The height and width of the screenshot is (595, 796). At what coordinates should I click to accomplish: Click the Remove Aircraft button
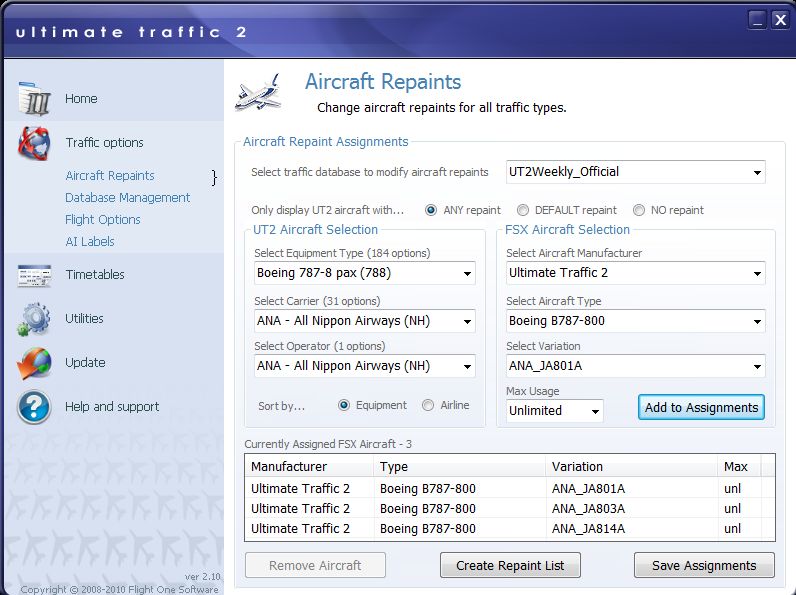click(x=315, y=566)
